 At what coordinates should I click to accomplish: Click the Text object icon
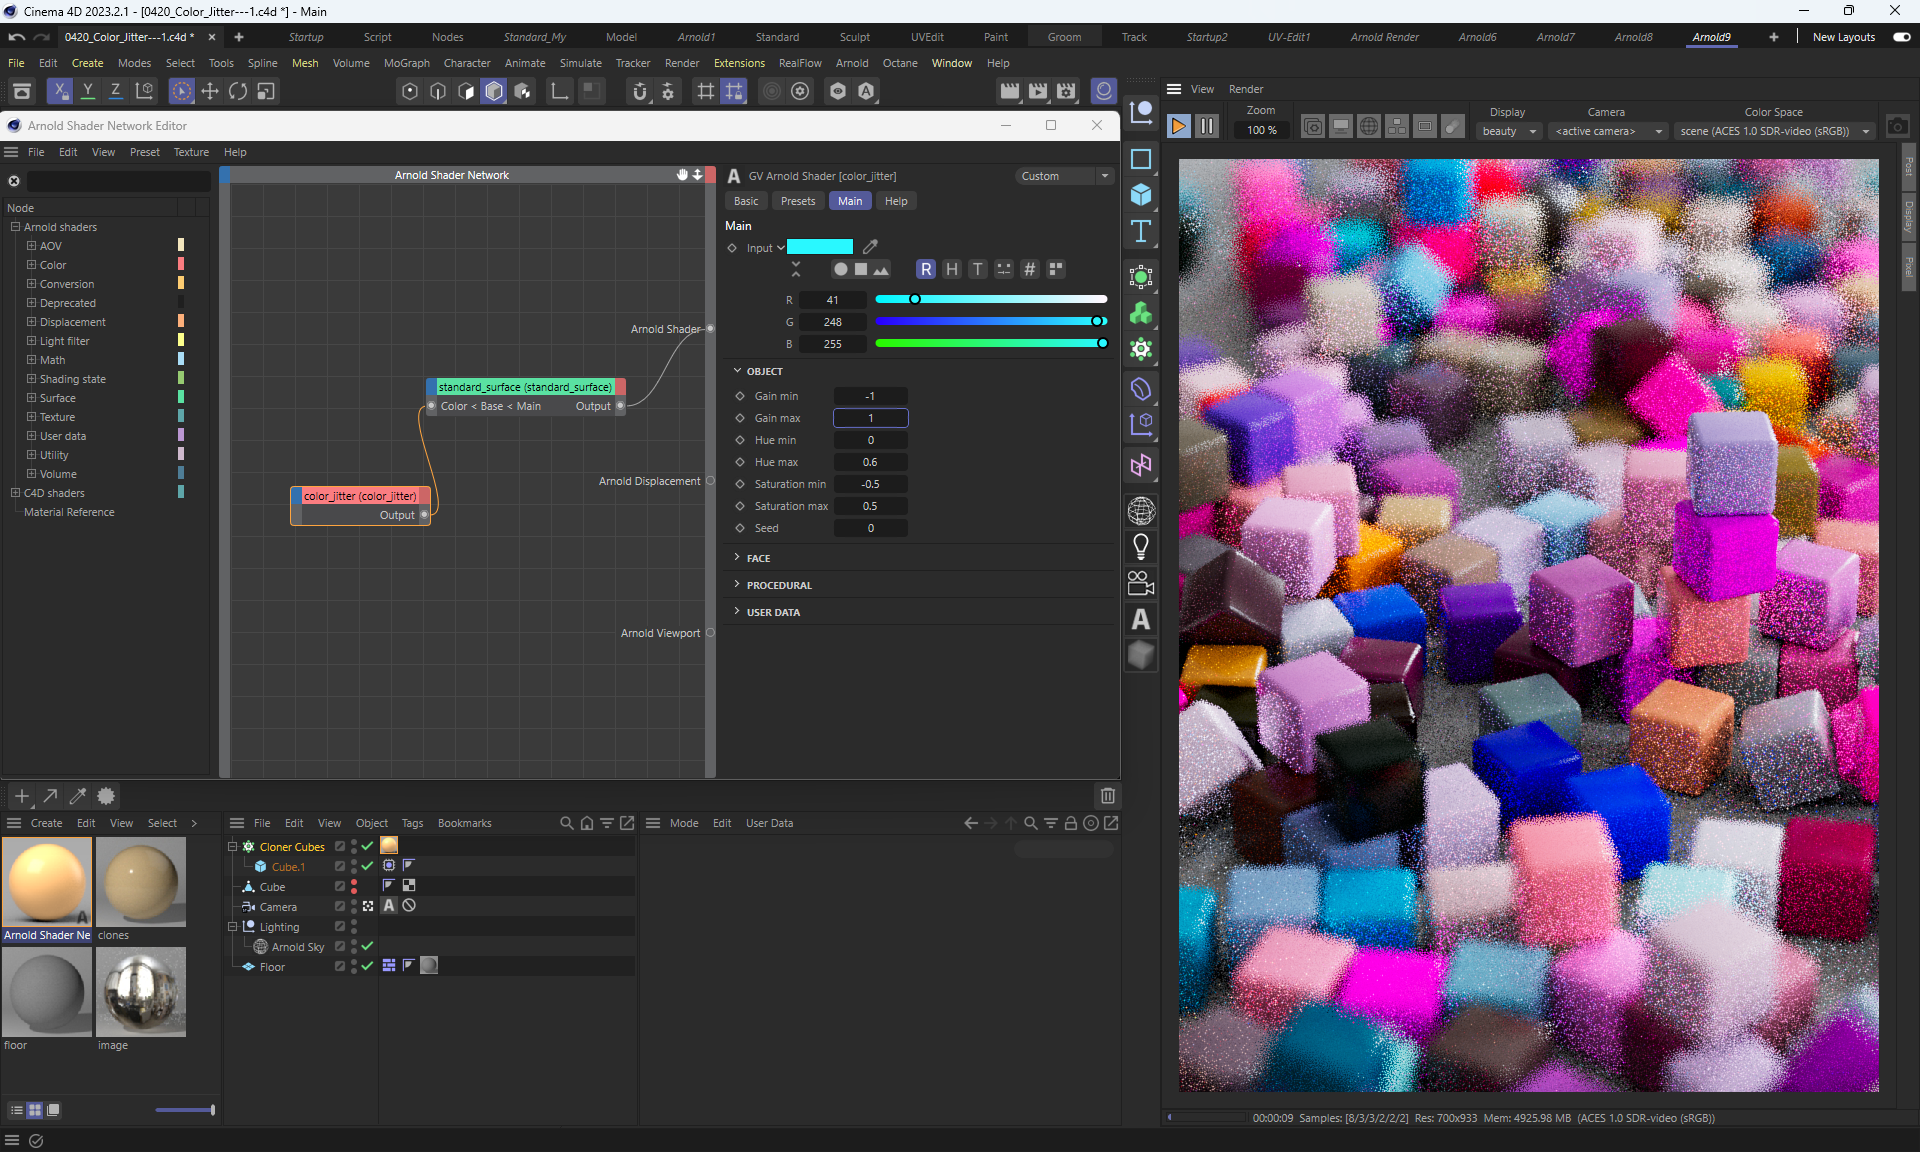click(1140, 232)
